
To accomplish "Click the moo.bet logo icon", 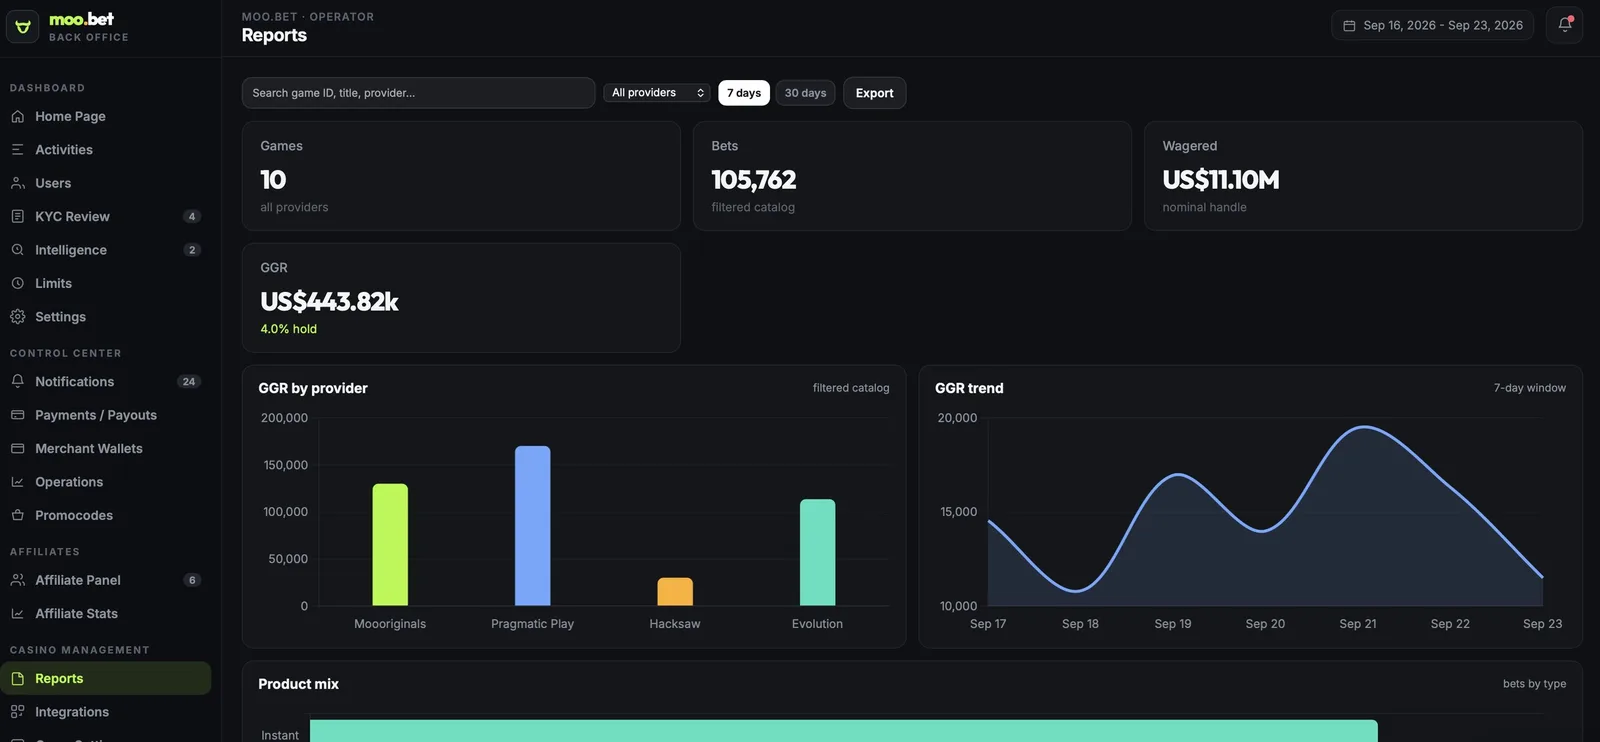I will 23,27.
